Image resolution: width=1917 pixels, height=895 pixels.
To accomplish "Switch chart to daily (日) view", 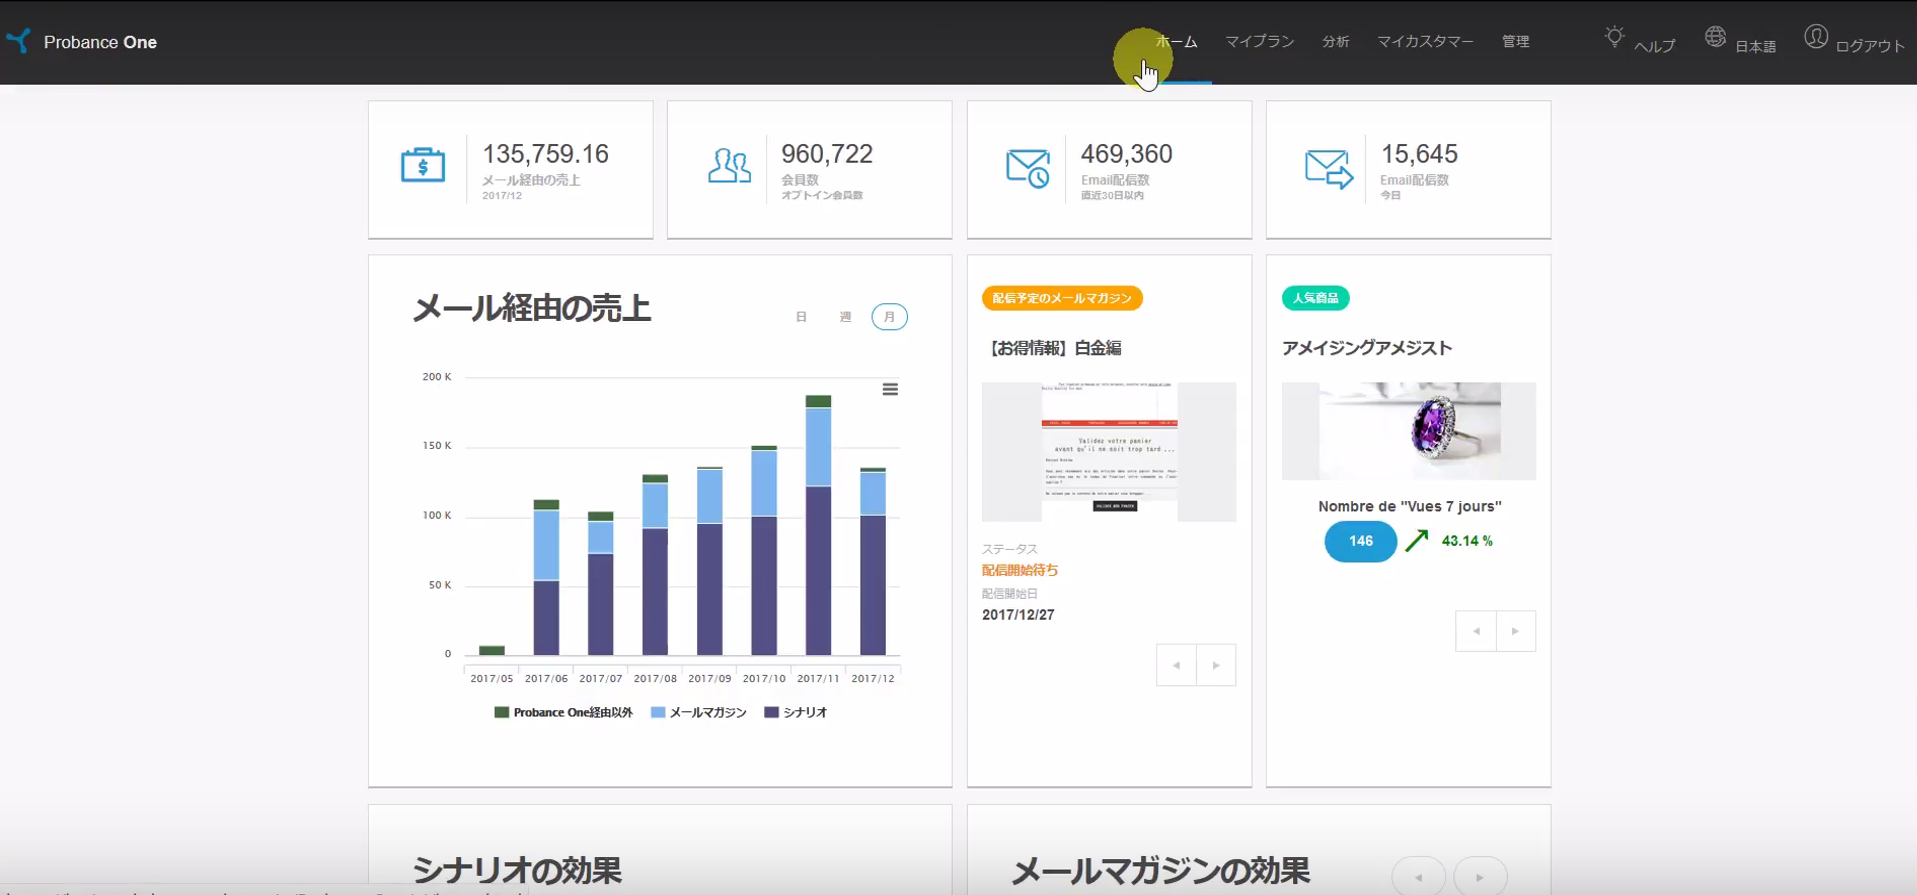I will [x=801, y=317].
